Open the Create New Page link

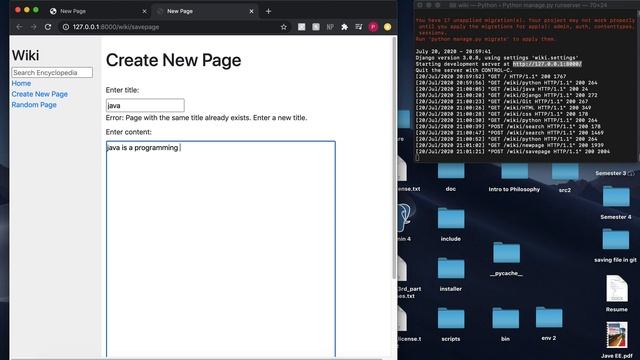[40, 94]
